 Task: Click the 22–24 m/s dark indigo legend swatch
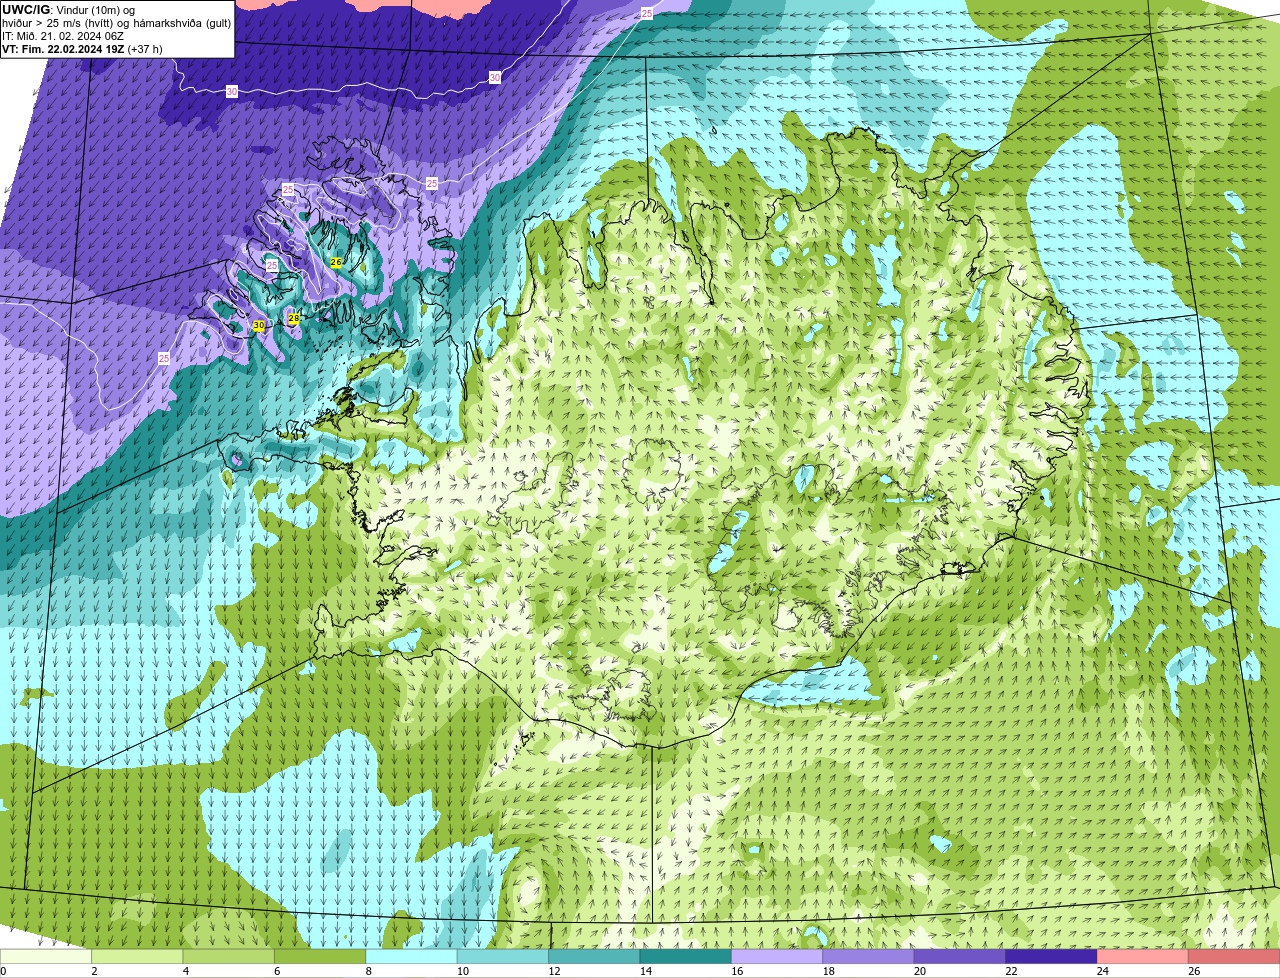pyautogui.click(x=1051, y=956)
